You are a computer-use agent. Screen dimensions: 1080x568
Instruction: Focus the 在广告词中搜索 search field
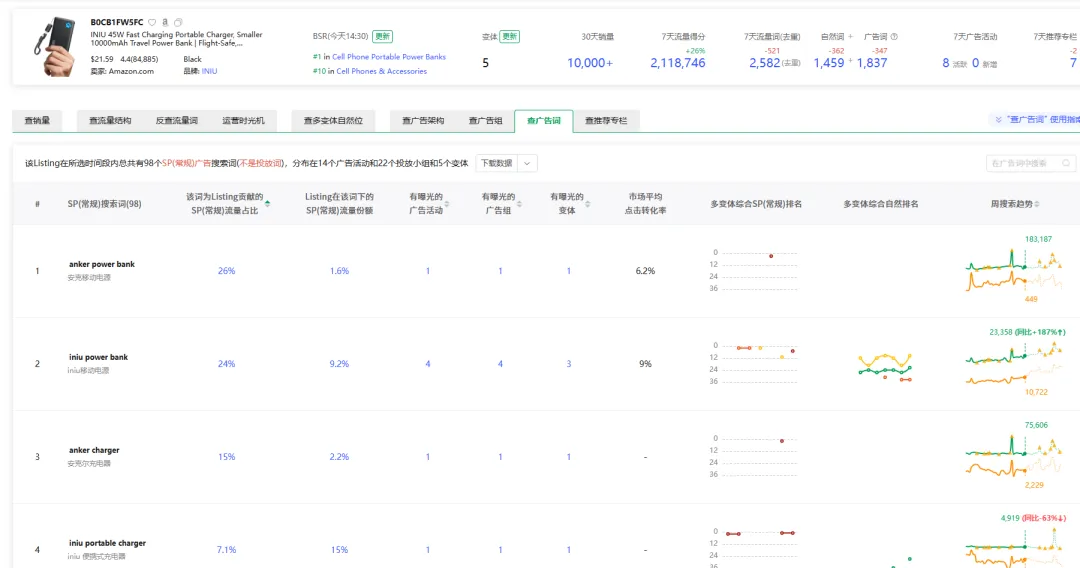(1030, 163)
